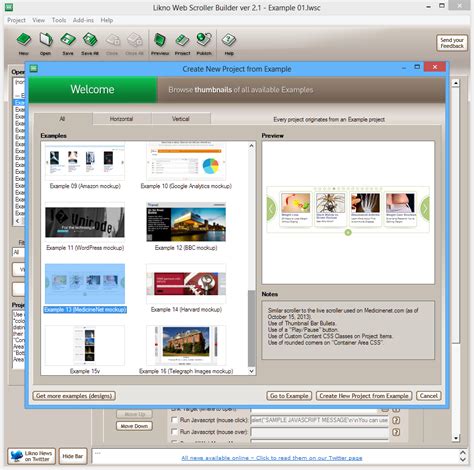474x470 pixels.
Task: Click the Project toolbar icon
Action: 182,40
